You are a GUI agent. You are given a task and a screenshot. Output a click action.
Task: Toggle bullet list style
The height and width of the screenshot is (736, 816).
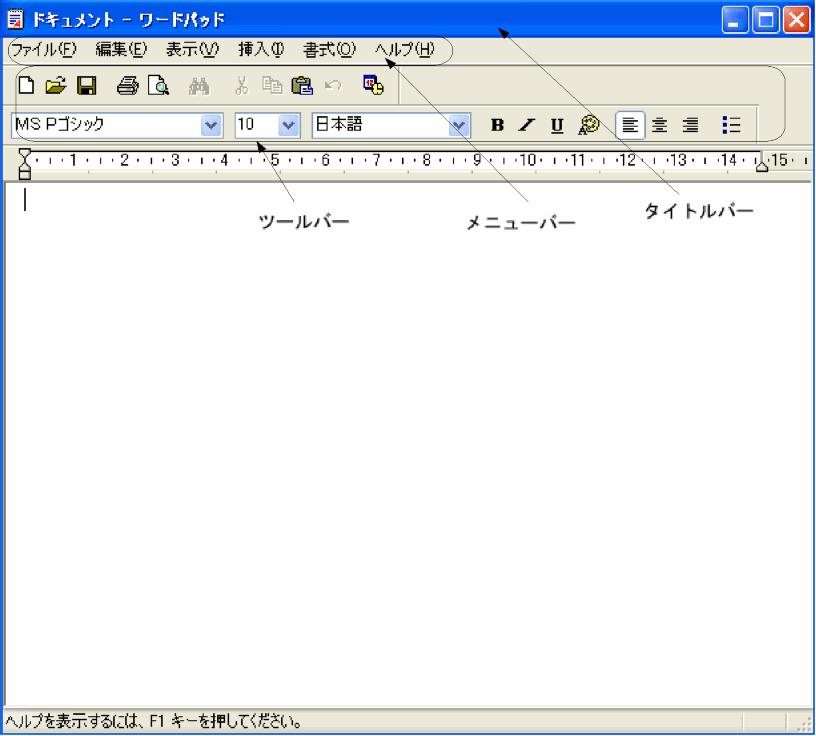tap(731, 125)
